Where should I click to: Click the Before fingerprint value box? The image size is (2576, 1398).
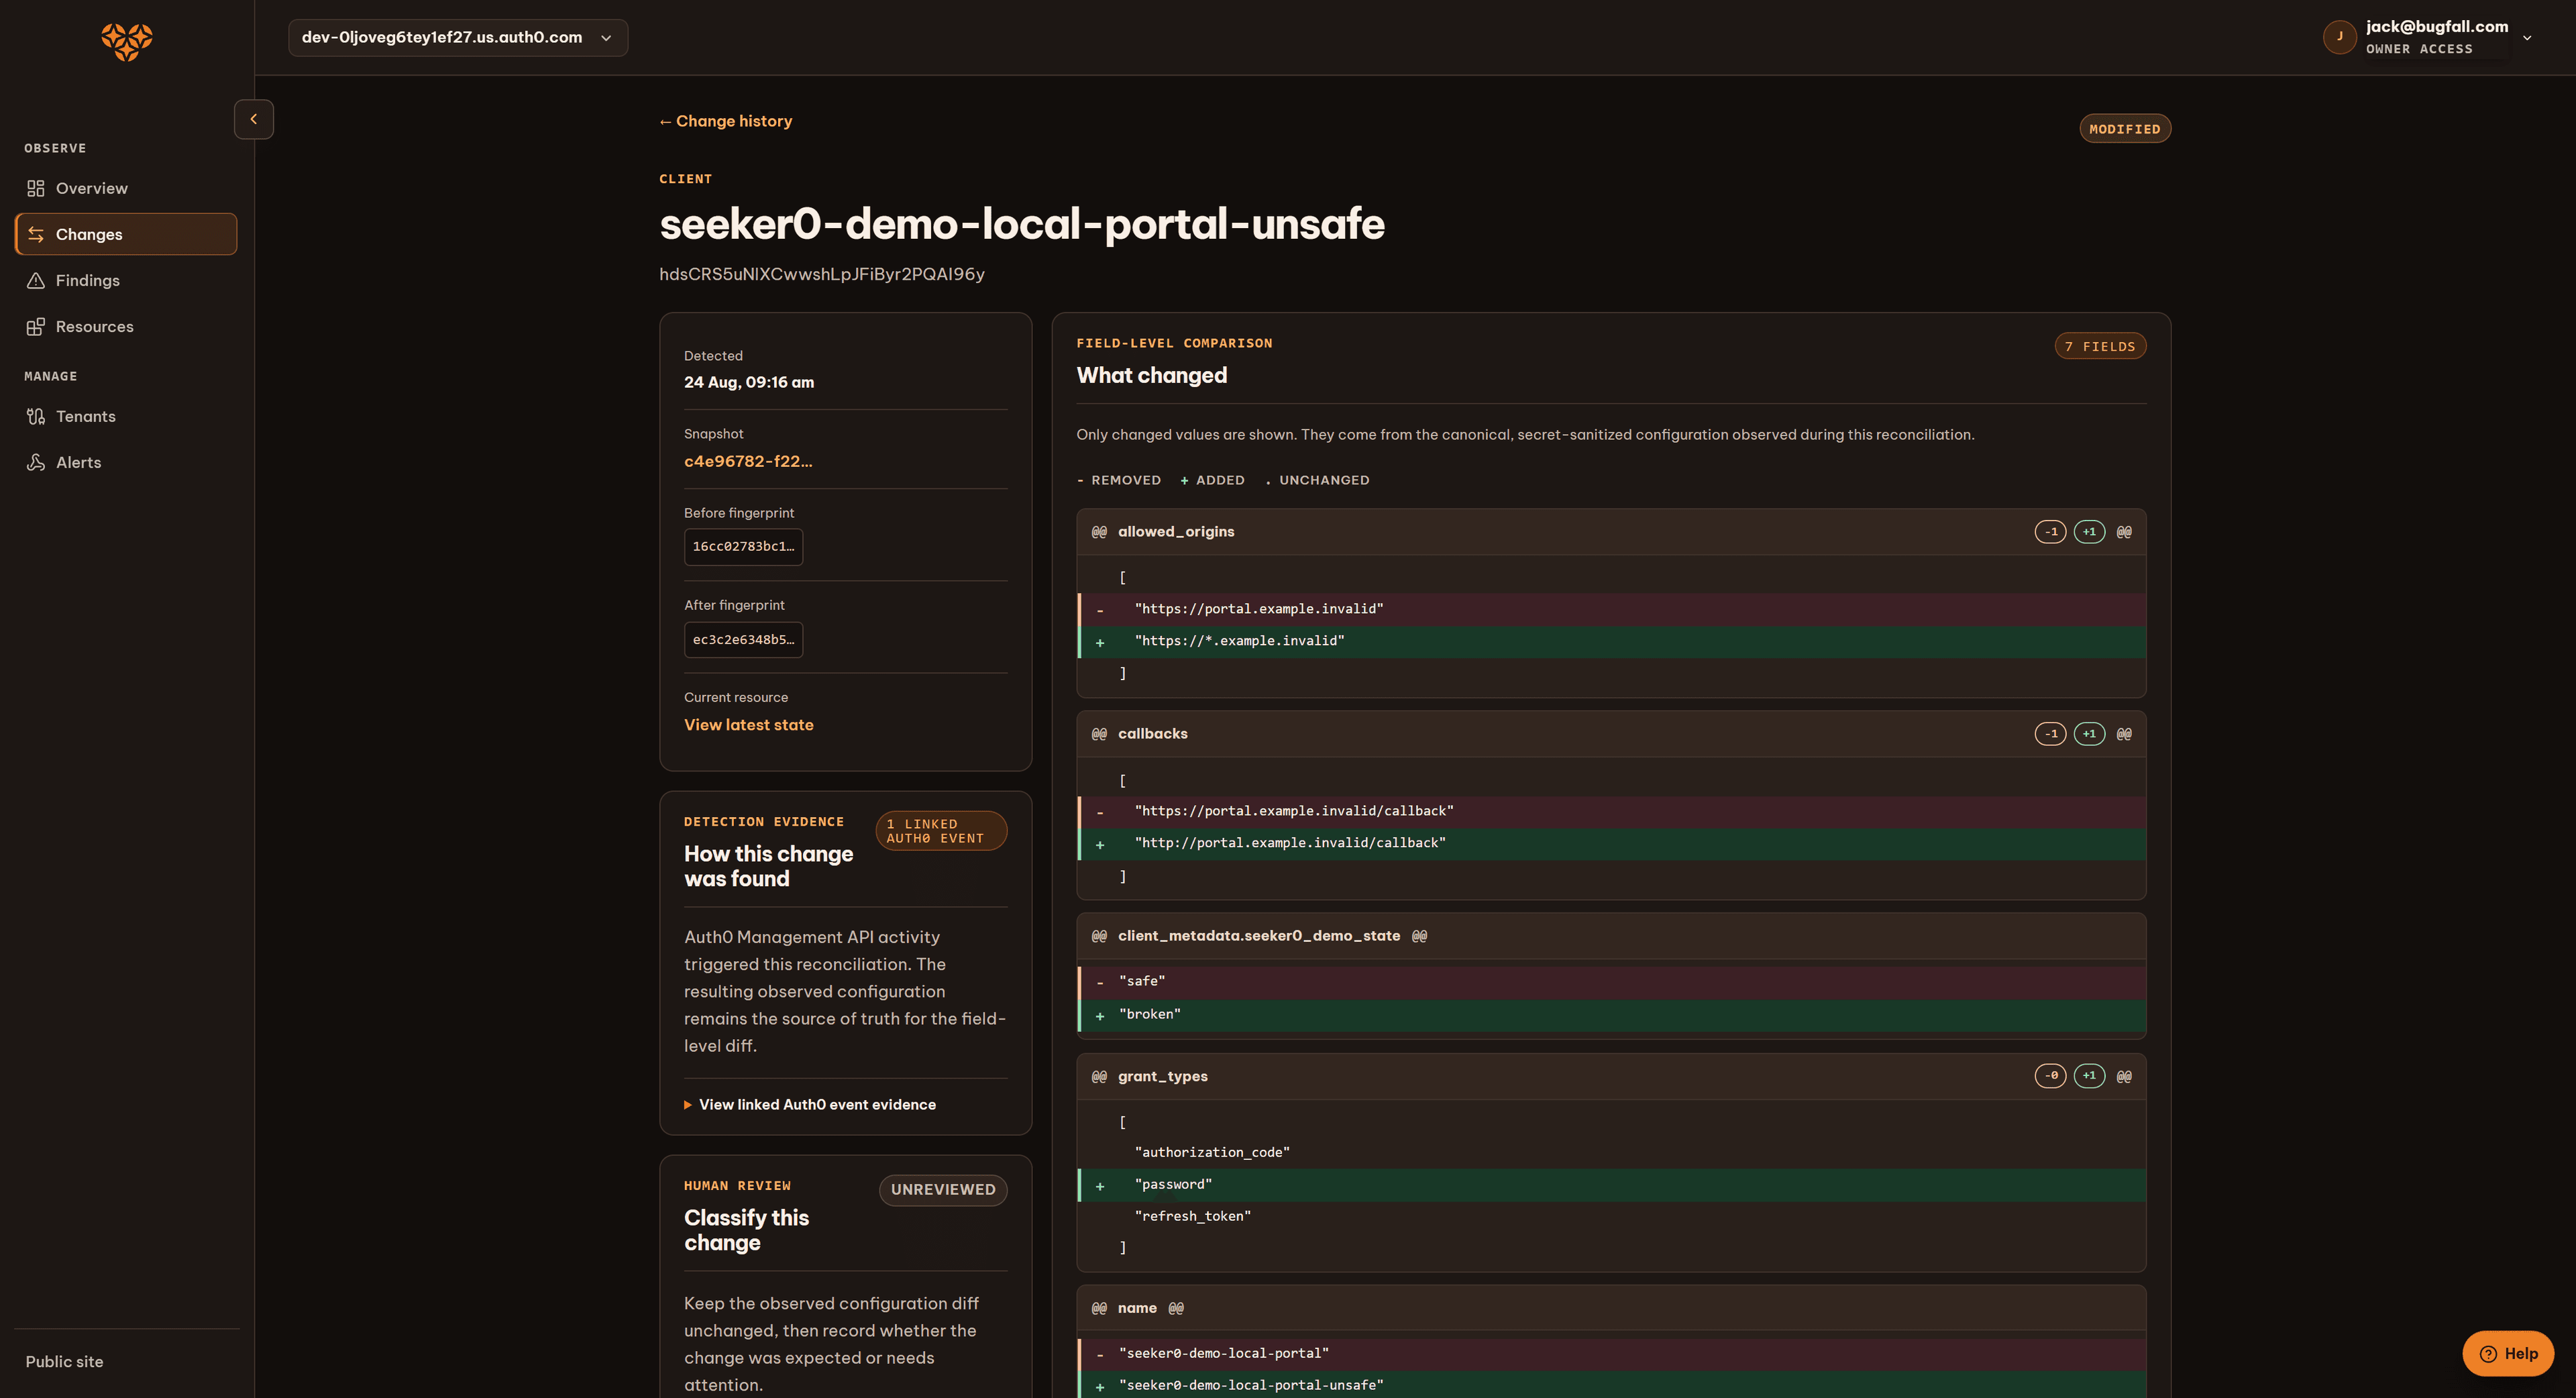(x=743, y=547)
